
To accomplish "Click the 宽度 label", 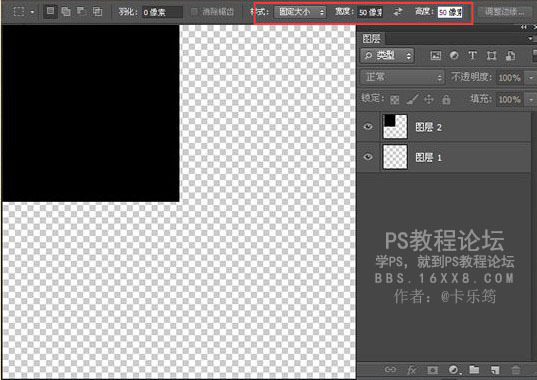I will 345,12.
